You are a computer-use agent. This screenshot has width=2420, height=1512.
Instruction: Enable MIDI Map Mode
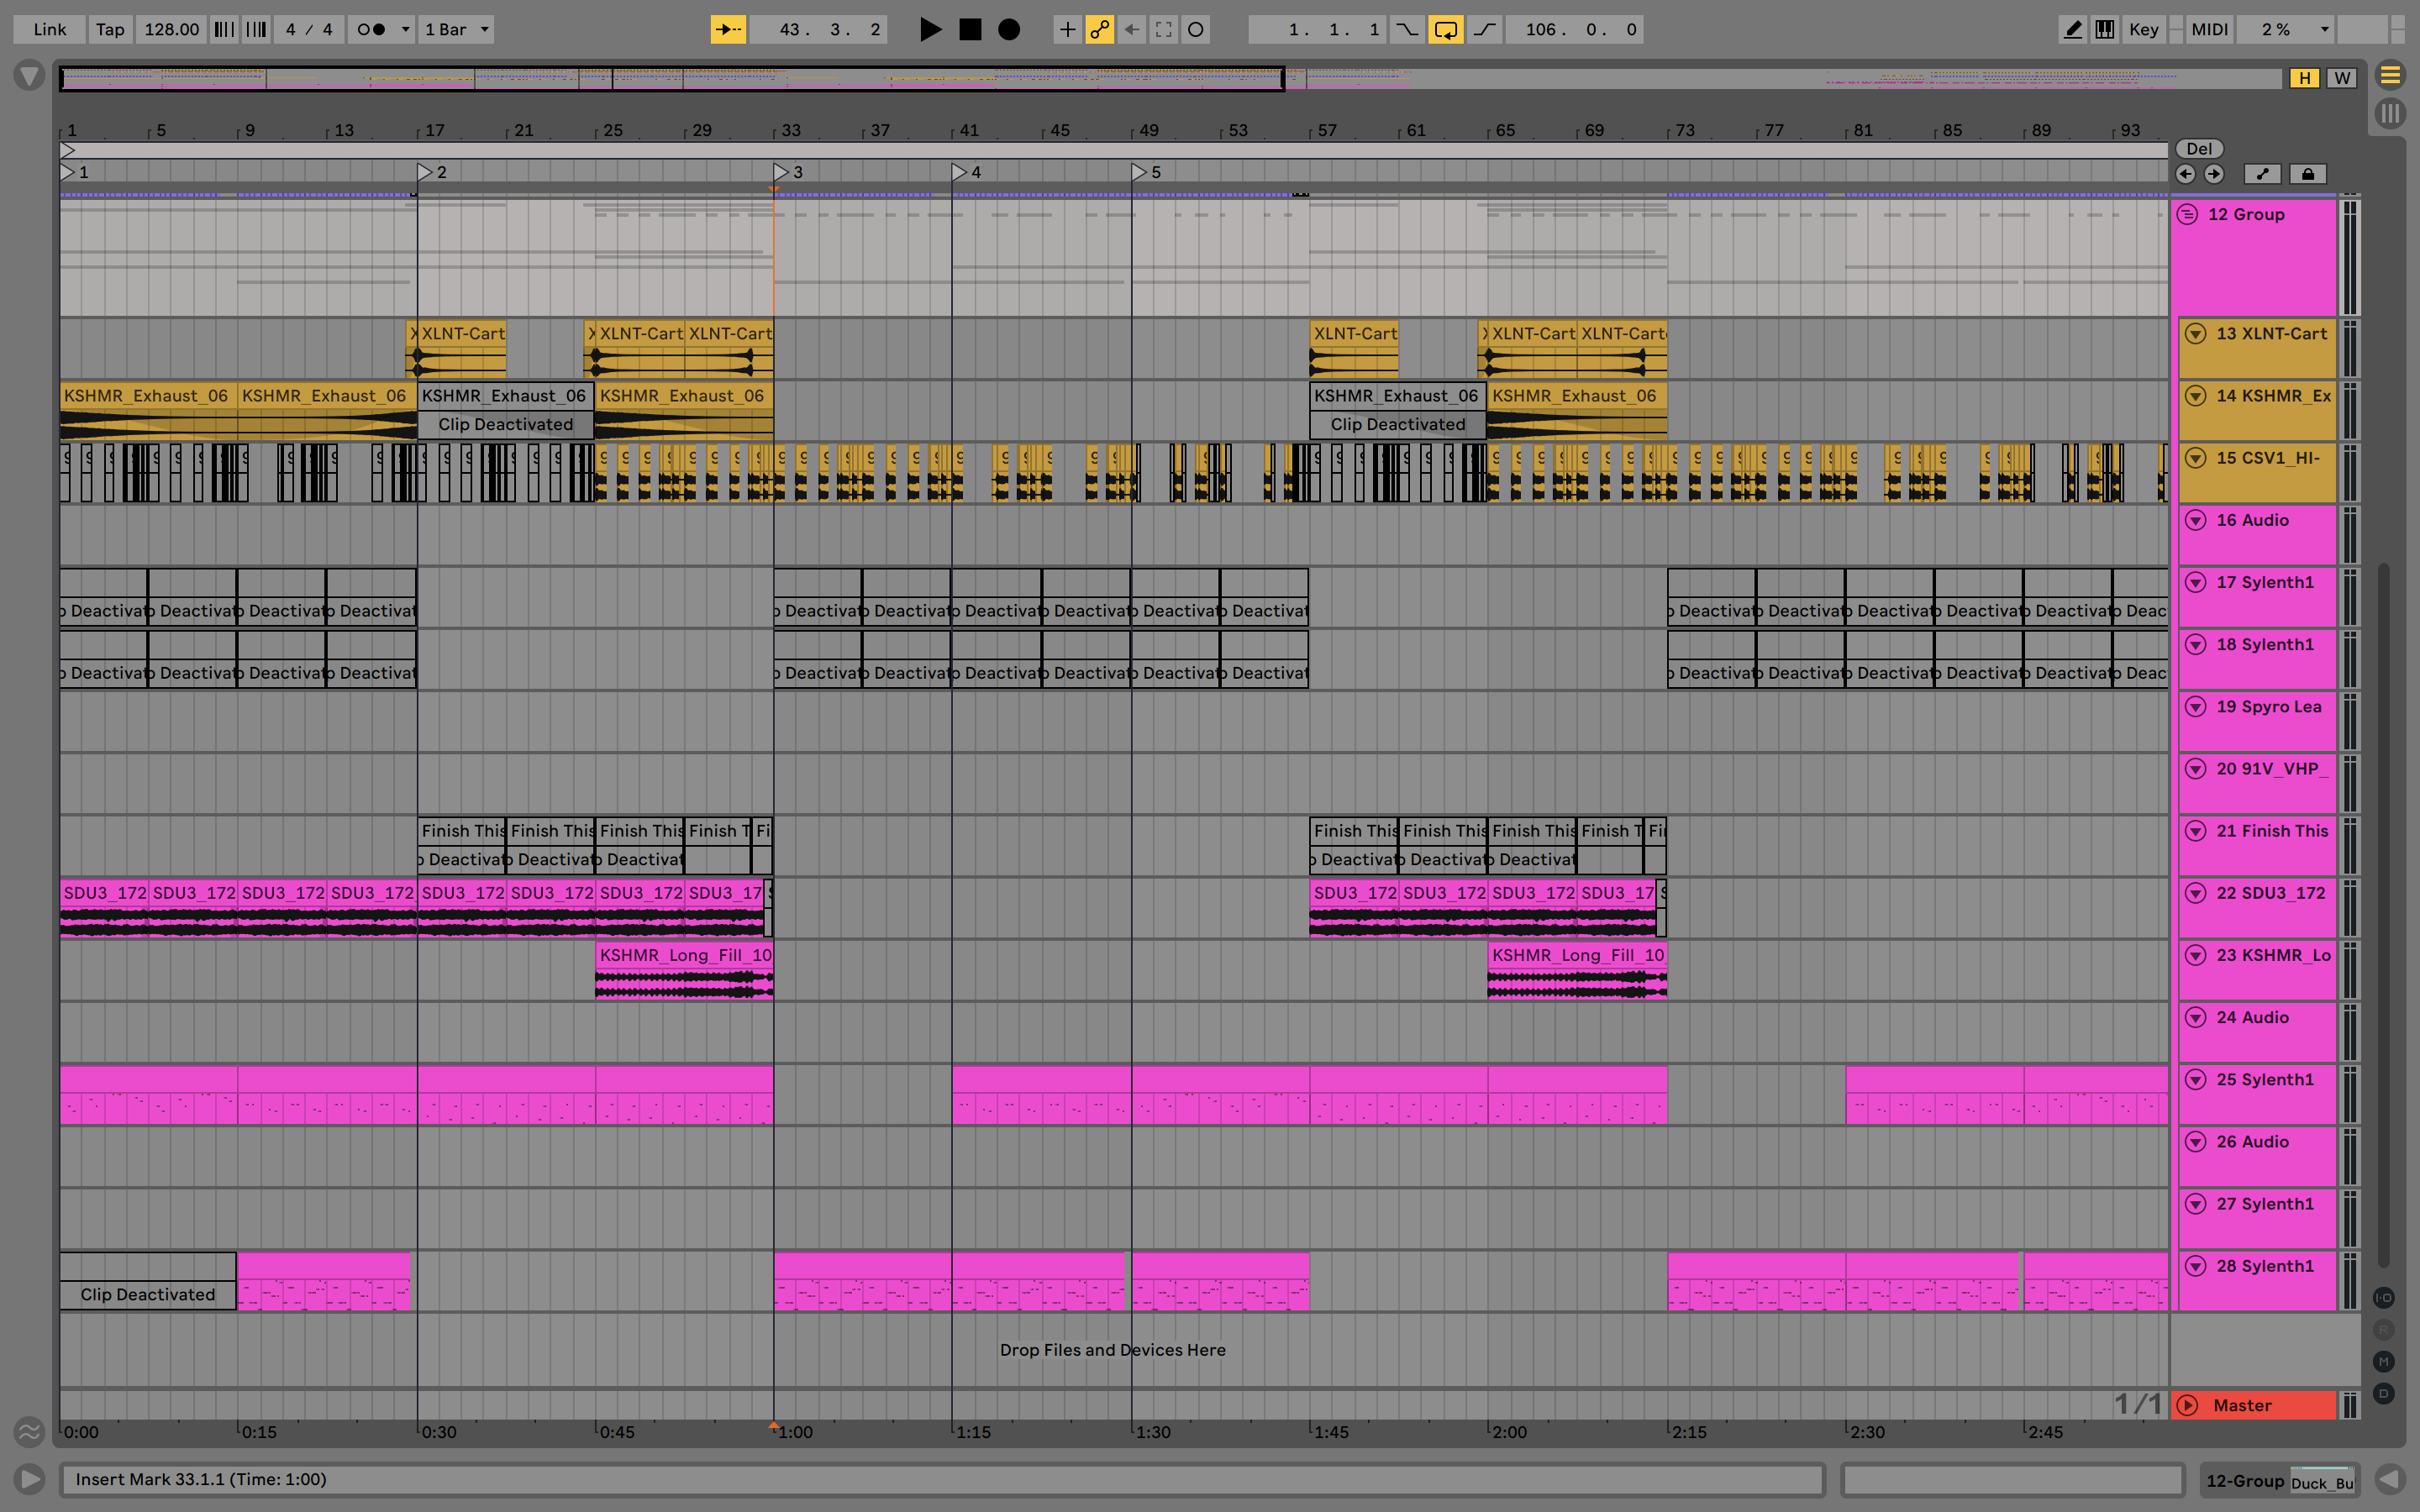click(x=2209, y=29)
